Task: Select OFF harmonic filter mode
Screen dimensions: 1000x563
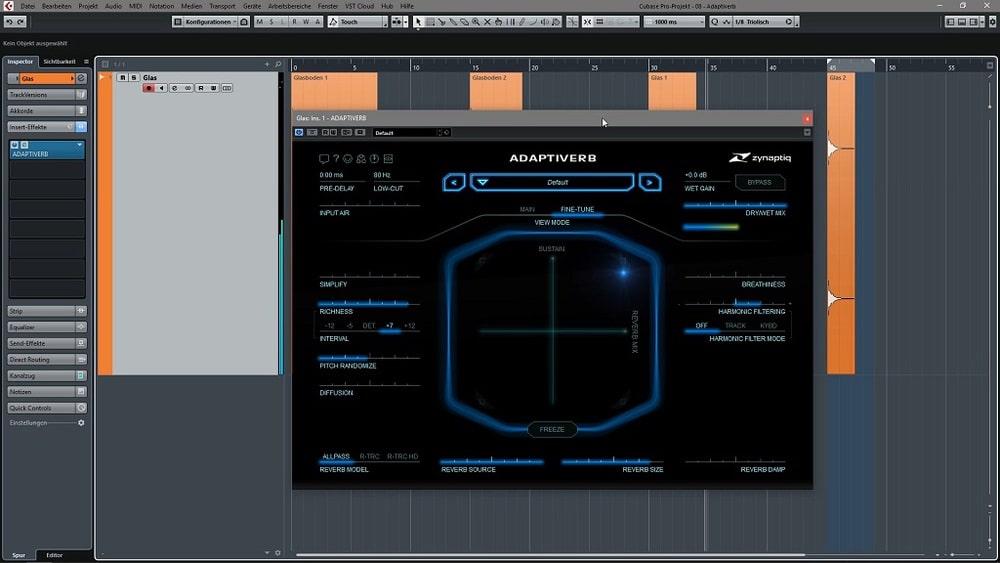Action: (x=702, y=326)
